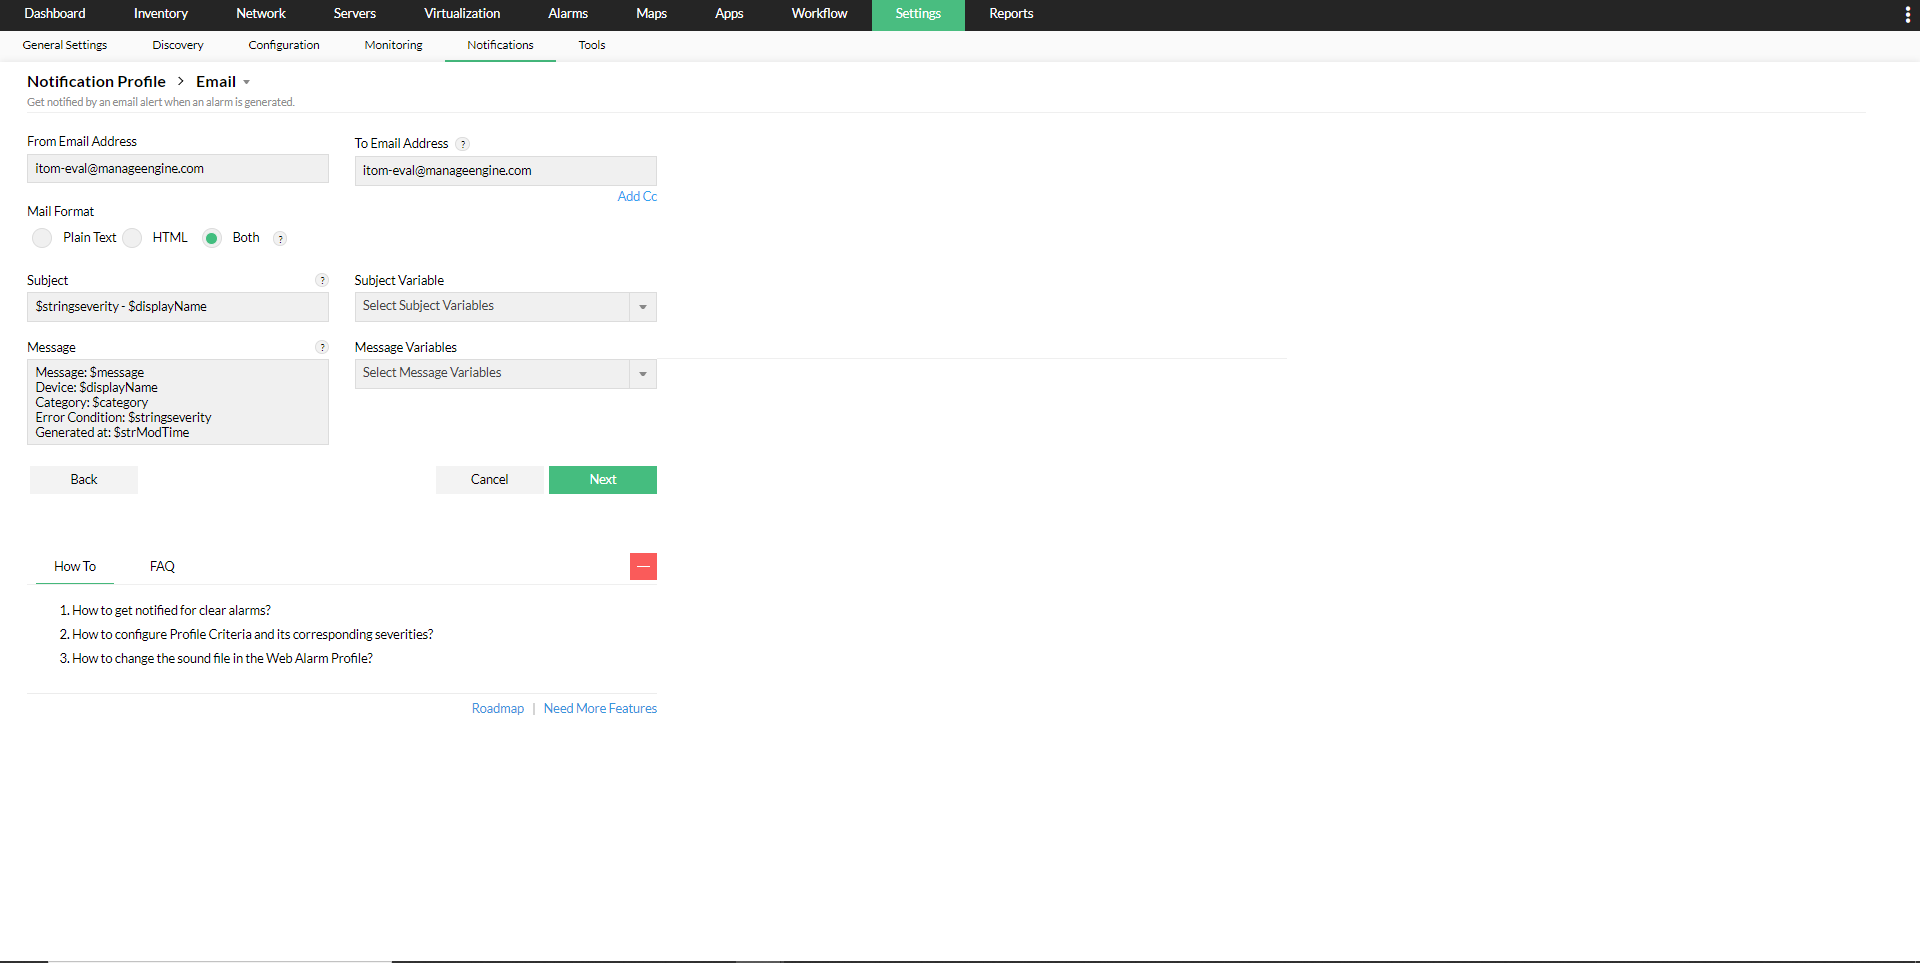Open the three-dot menu in top bar
Image resolution: width=1920 pixels, height=963 pixels.
pos(1907,14)
